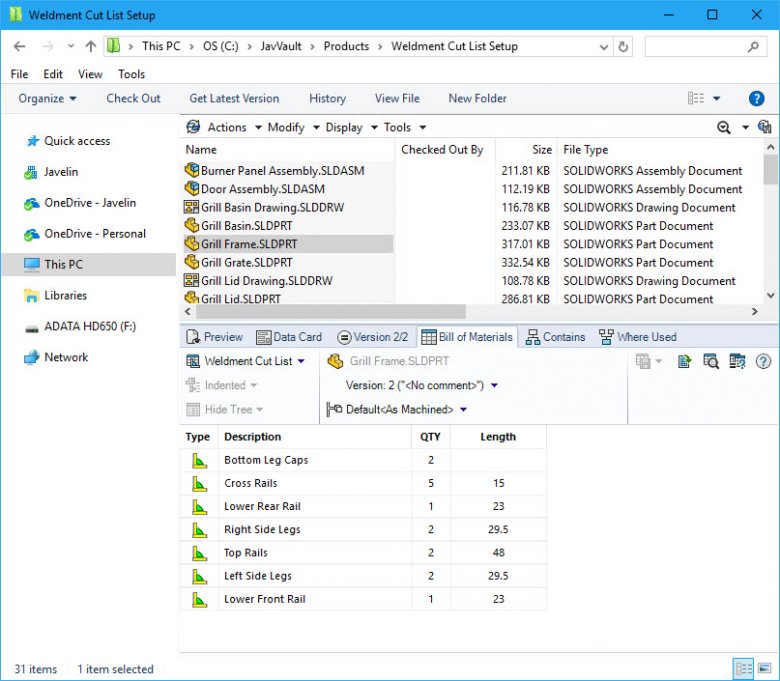
Task: Click Products in the breadcrumb path
Action: click(x=346, y=46)
